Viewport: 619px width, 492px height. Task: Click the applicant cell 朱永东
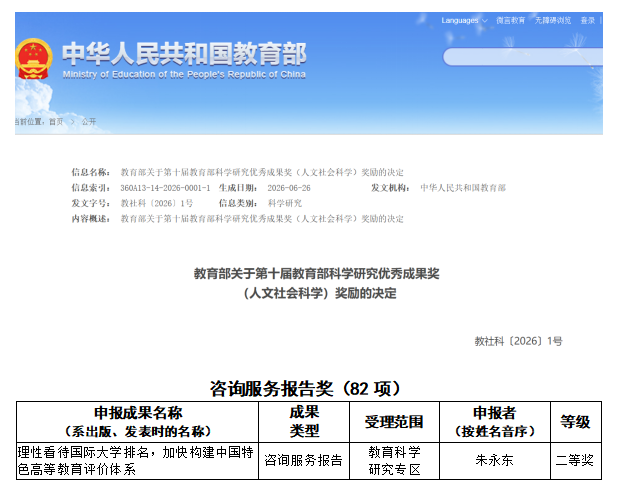click(x=495, y=461)
